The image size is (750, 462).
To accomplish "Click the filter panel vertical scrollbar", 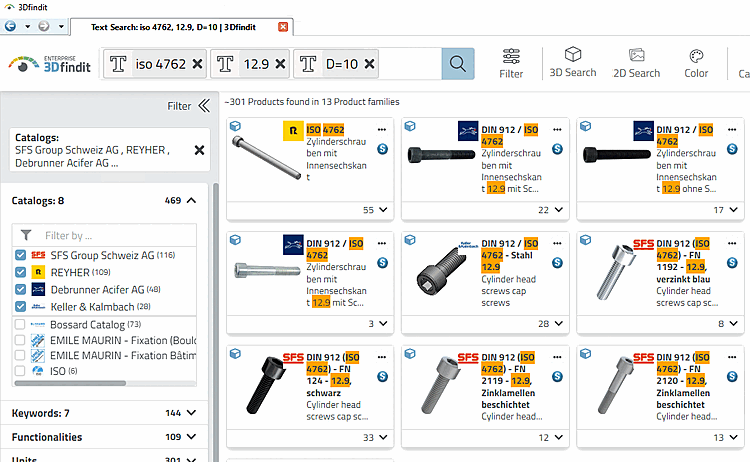I will (215, 320).
